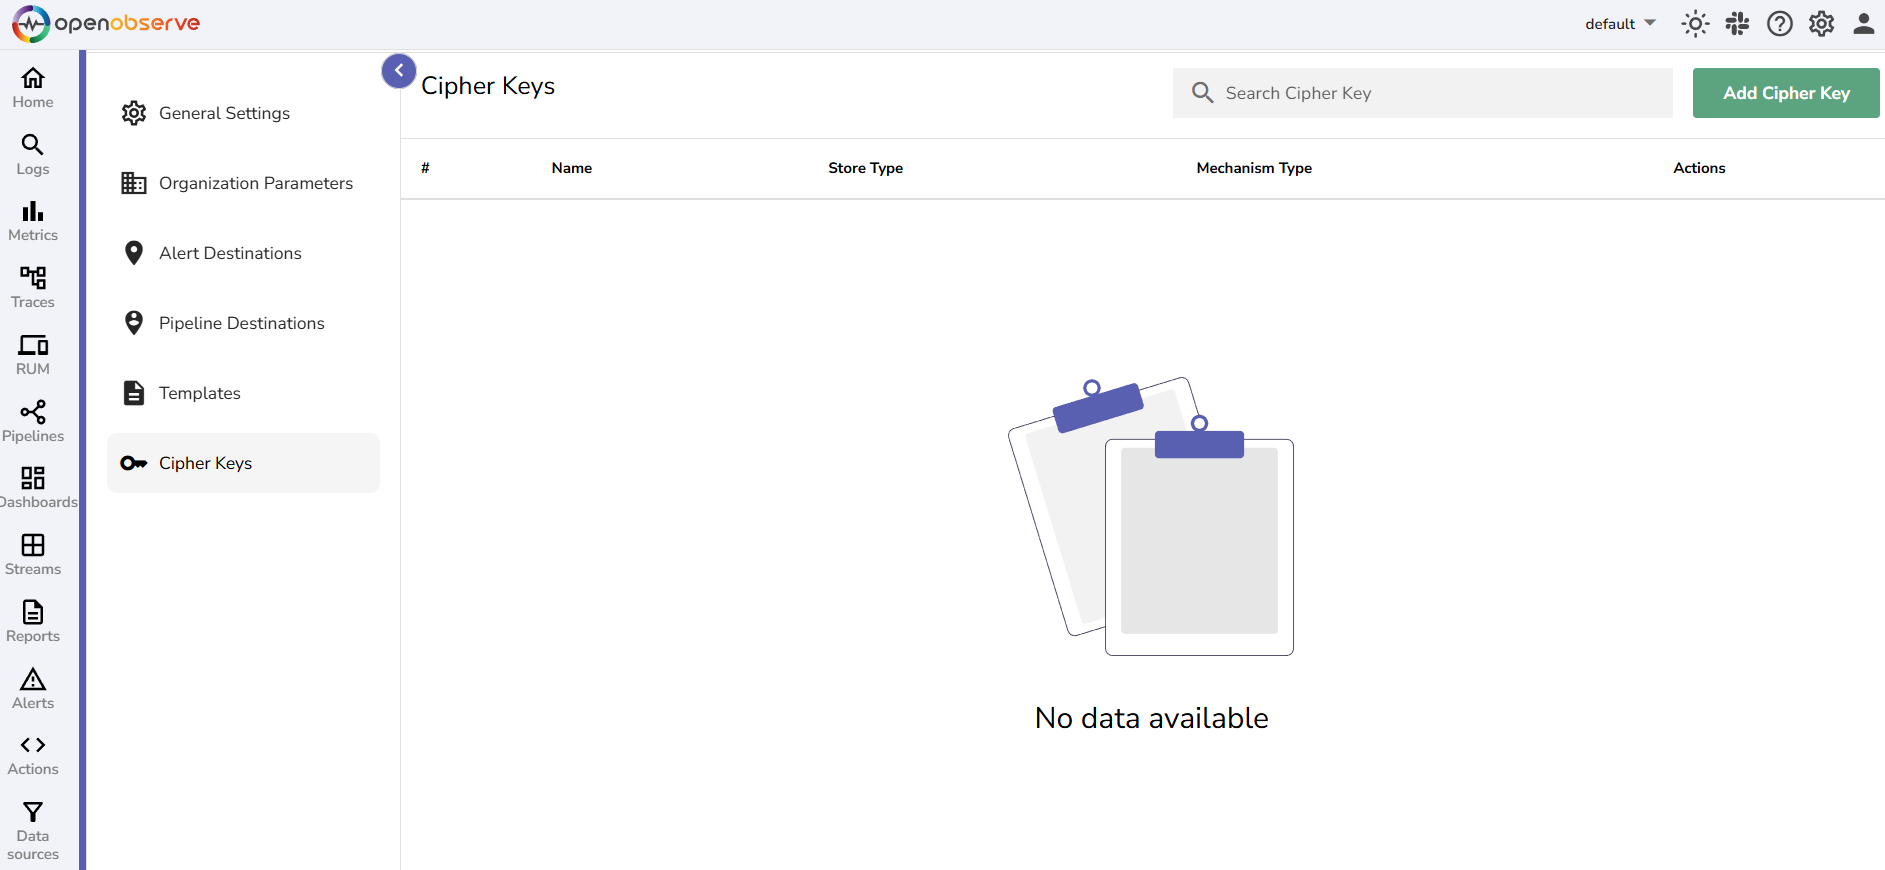Open the Slack community icon
Viewport: 1885px width, 870px height.
(x=1737, y=24)
